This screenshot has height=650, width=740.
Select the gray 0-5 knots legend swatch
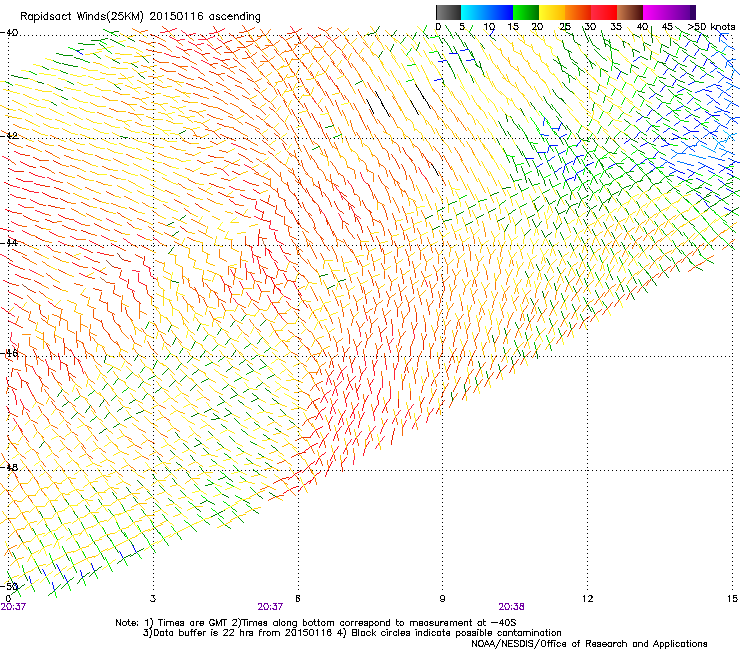(x=448, y=12)
